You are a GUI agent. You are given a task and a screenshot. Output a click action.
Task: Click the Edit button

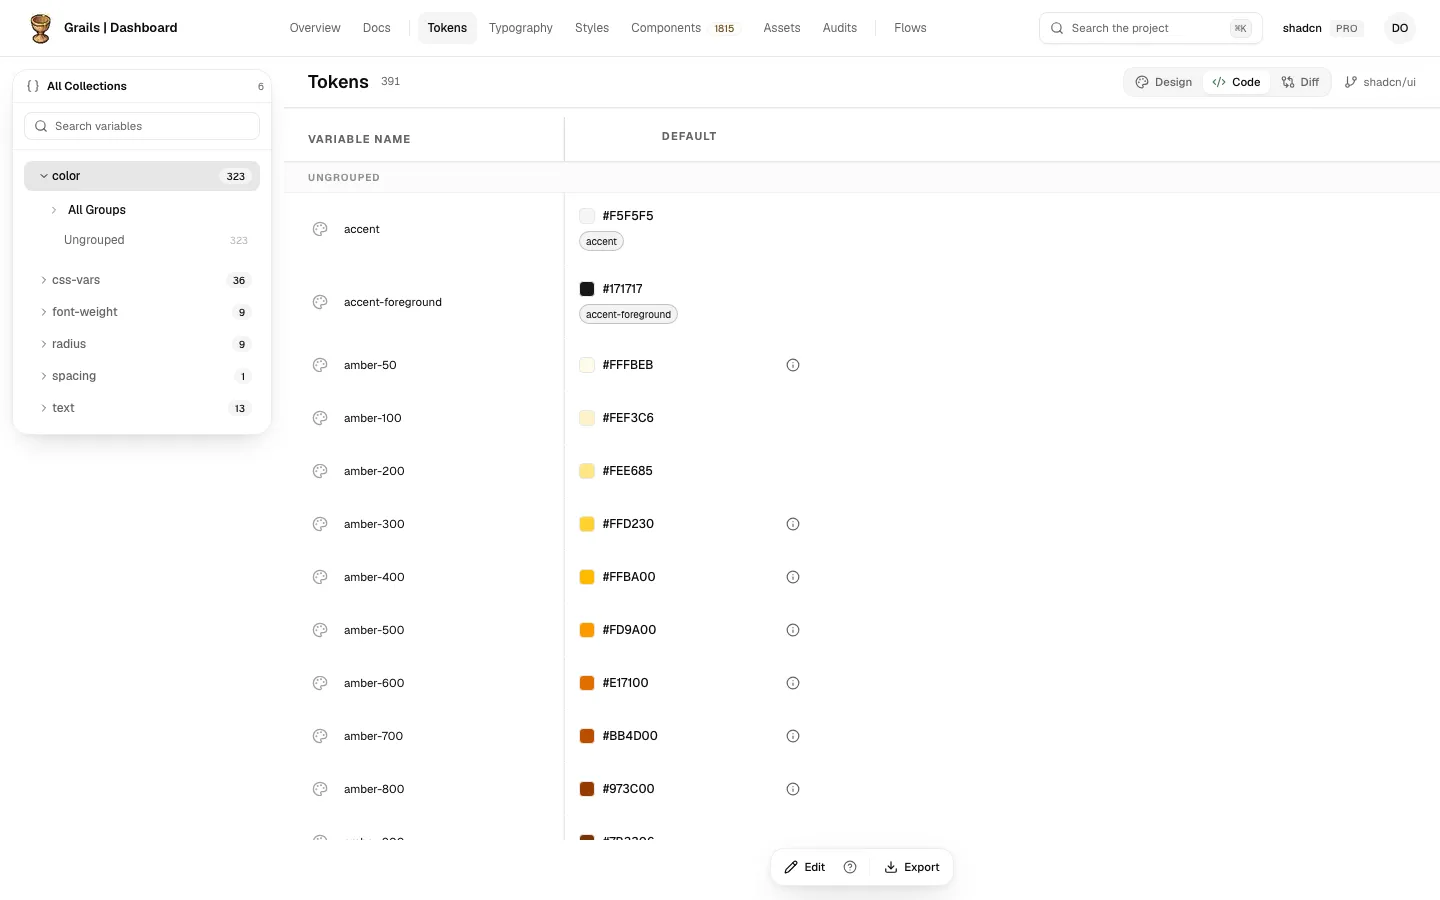(x=805, y=867)
